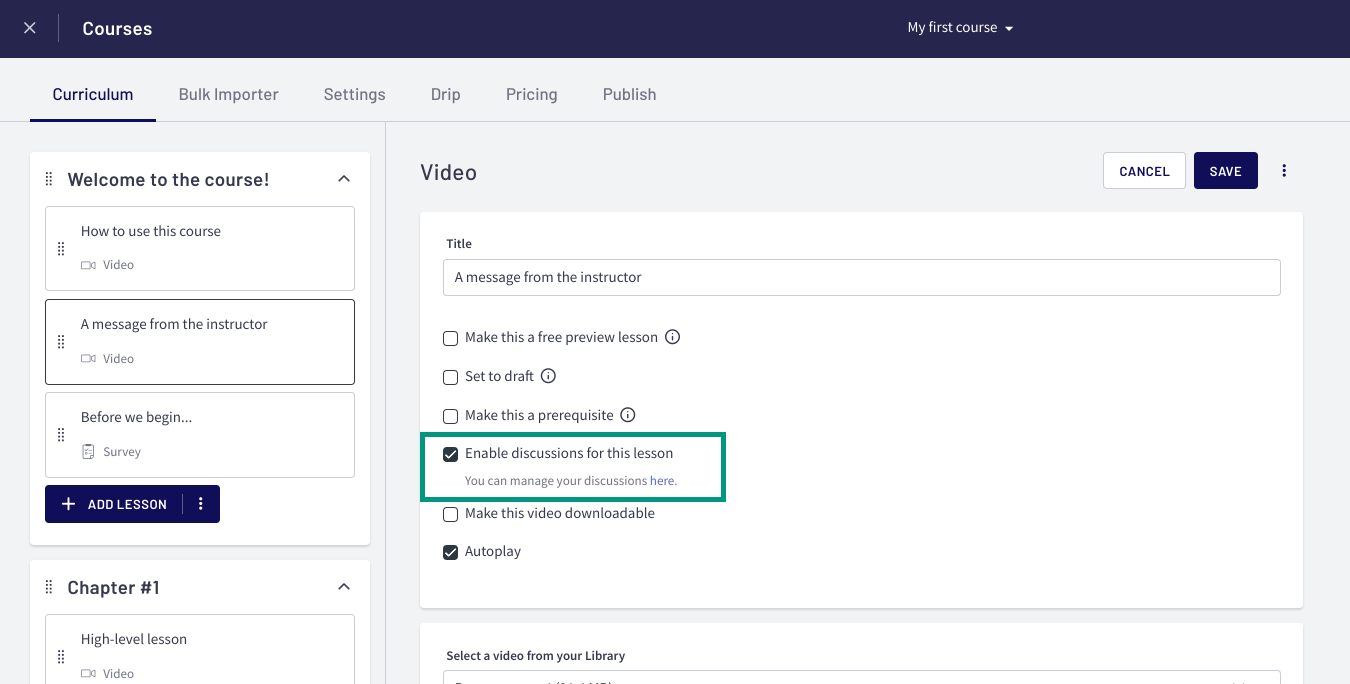Image resolution: width=1350 pixels, height=684 pixels.
Task: Click the info icon beside Make this a prerequisite
Action: point(628,414)
